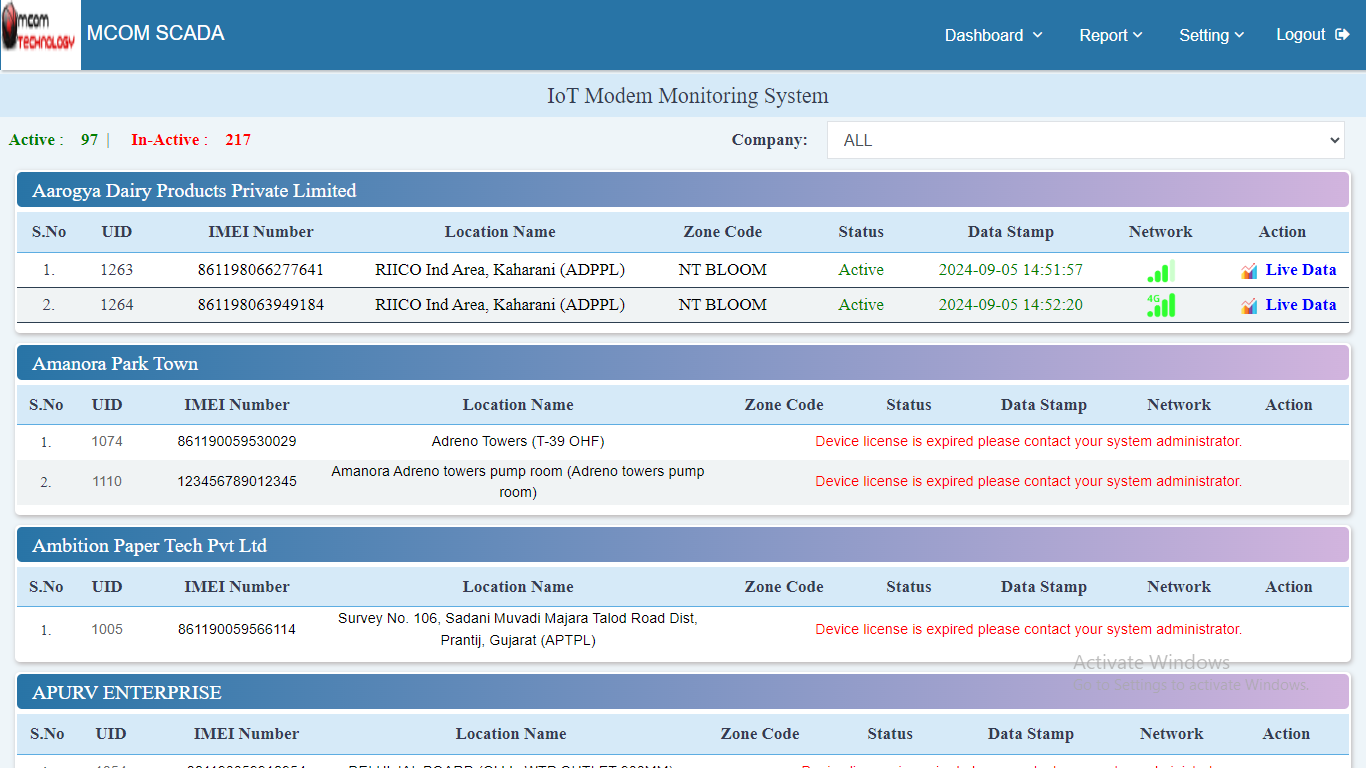Viewport: 1366px width, 768px height.
Task: Click the Ambition Paper Tech Pvt Ltd header
Action: coord(149,546)
